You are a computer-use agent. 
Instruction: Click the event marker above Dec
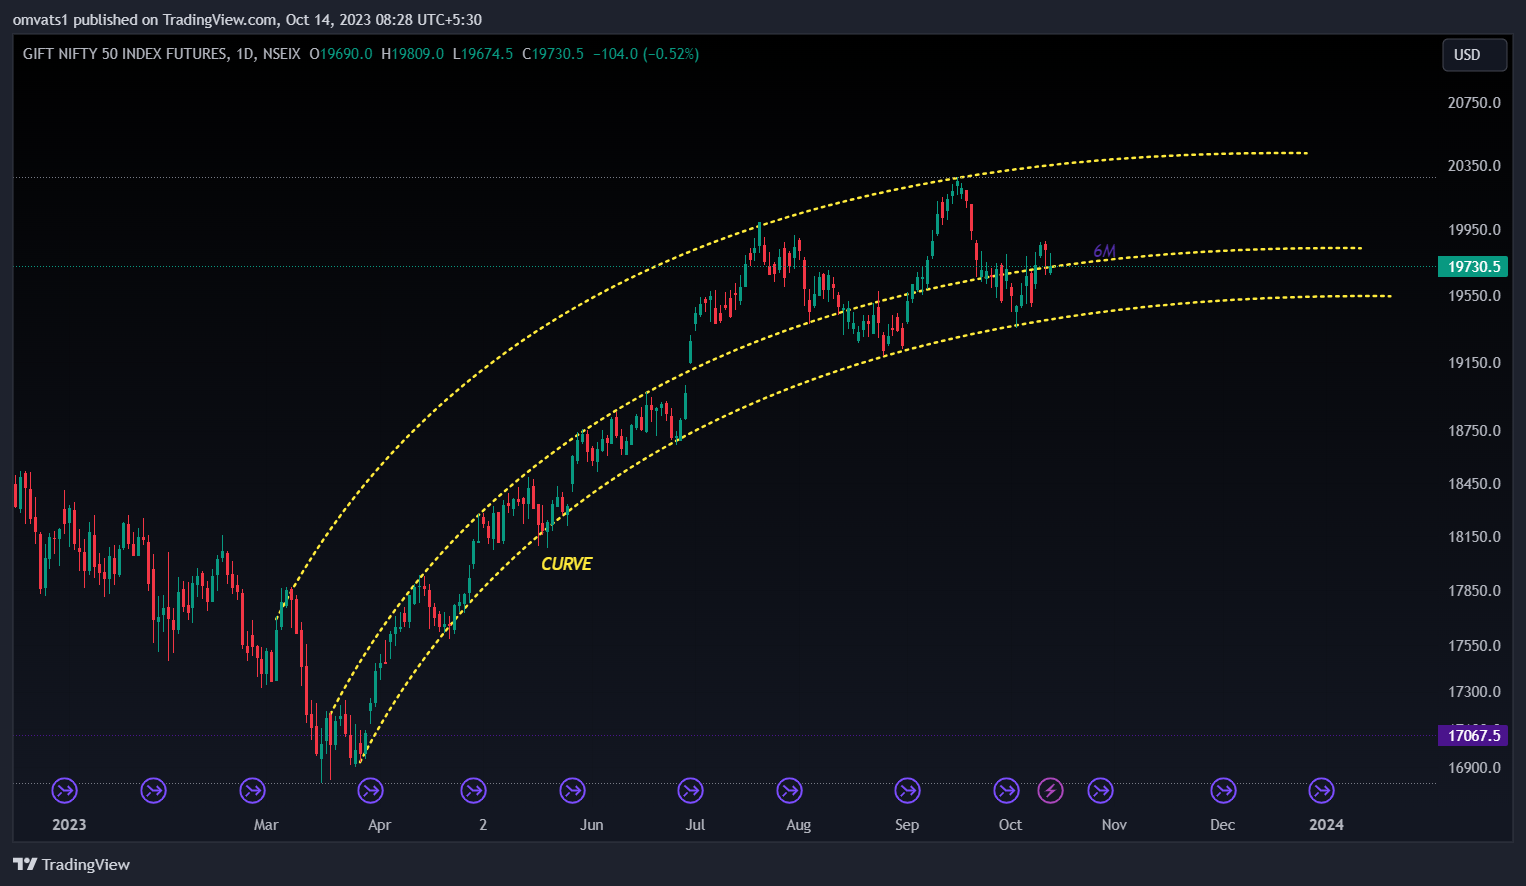pyautogui.click(x=1223, y=791)
